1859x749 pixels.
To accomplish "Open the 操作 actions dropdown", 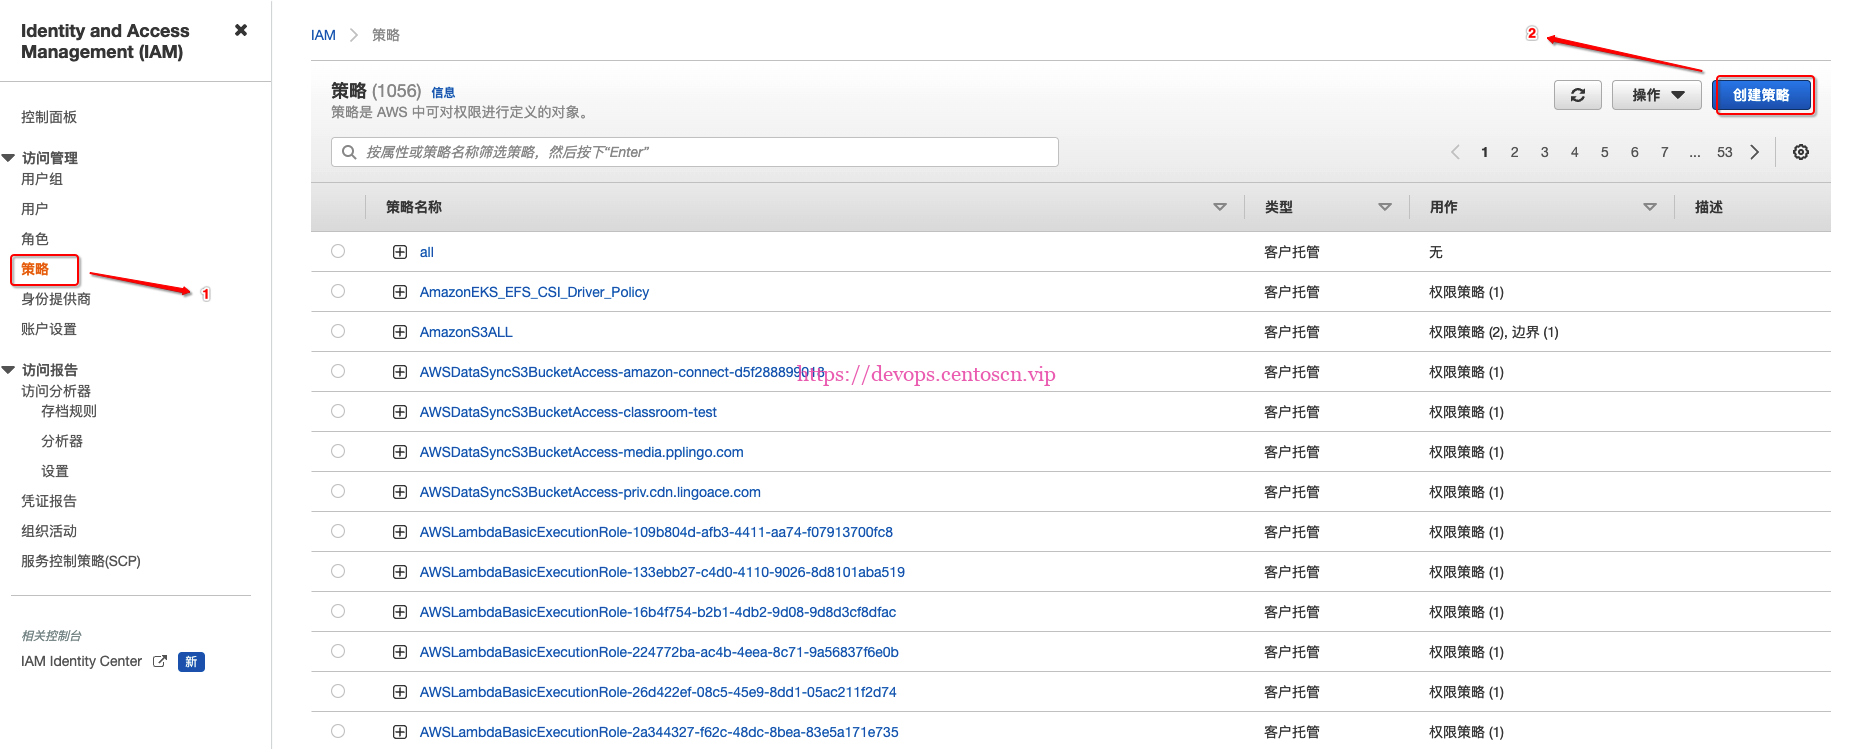I will pyautogui.click(x=1656, y=95).
